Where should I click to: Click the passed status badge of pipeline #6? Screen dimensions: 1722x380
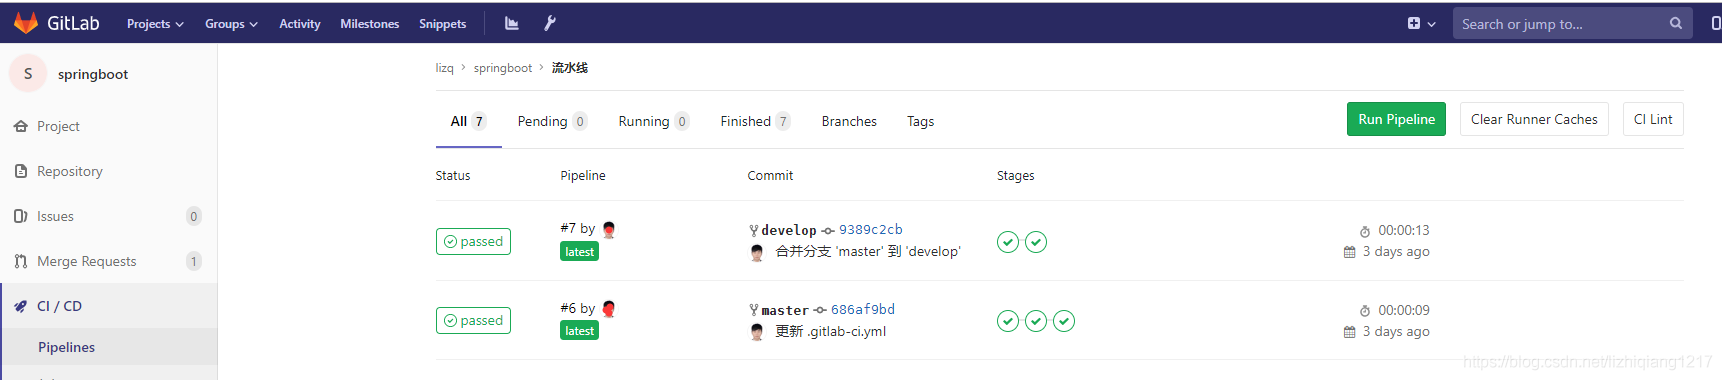(x=473, y=320)
